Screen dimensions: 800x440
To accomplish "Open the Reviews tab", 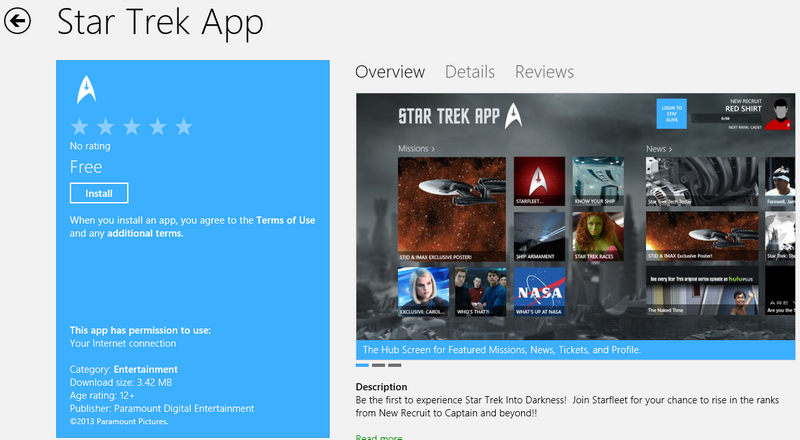I will coord(544,72).
